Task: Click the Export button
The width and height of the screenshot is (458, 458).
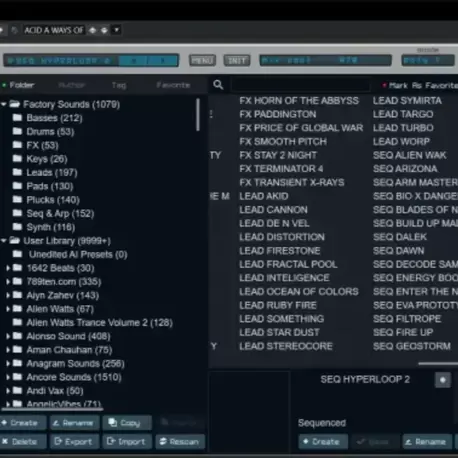Action: 75,442
